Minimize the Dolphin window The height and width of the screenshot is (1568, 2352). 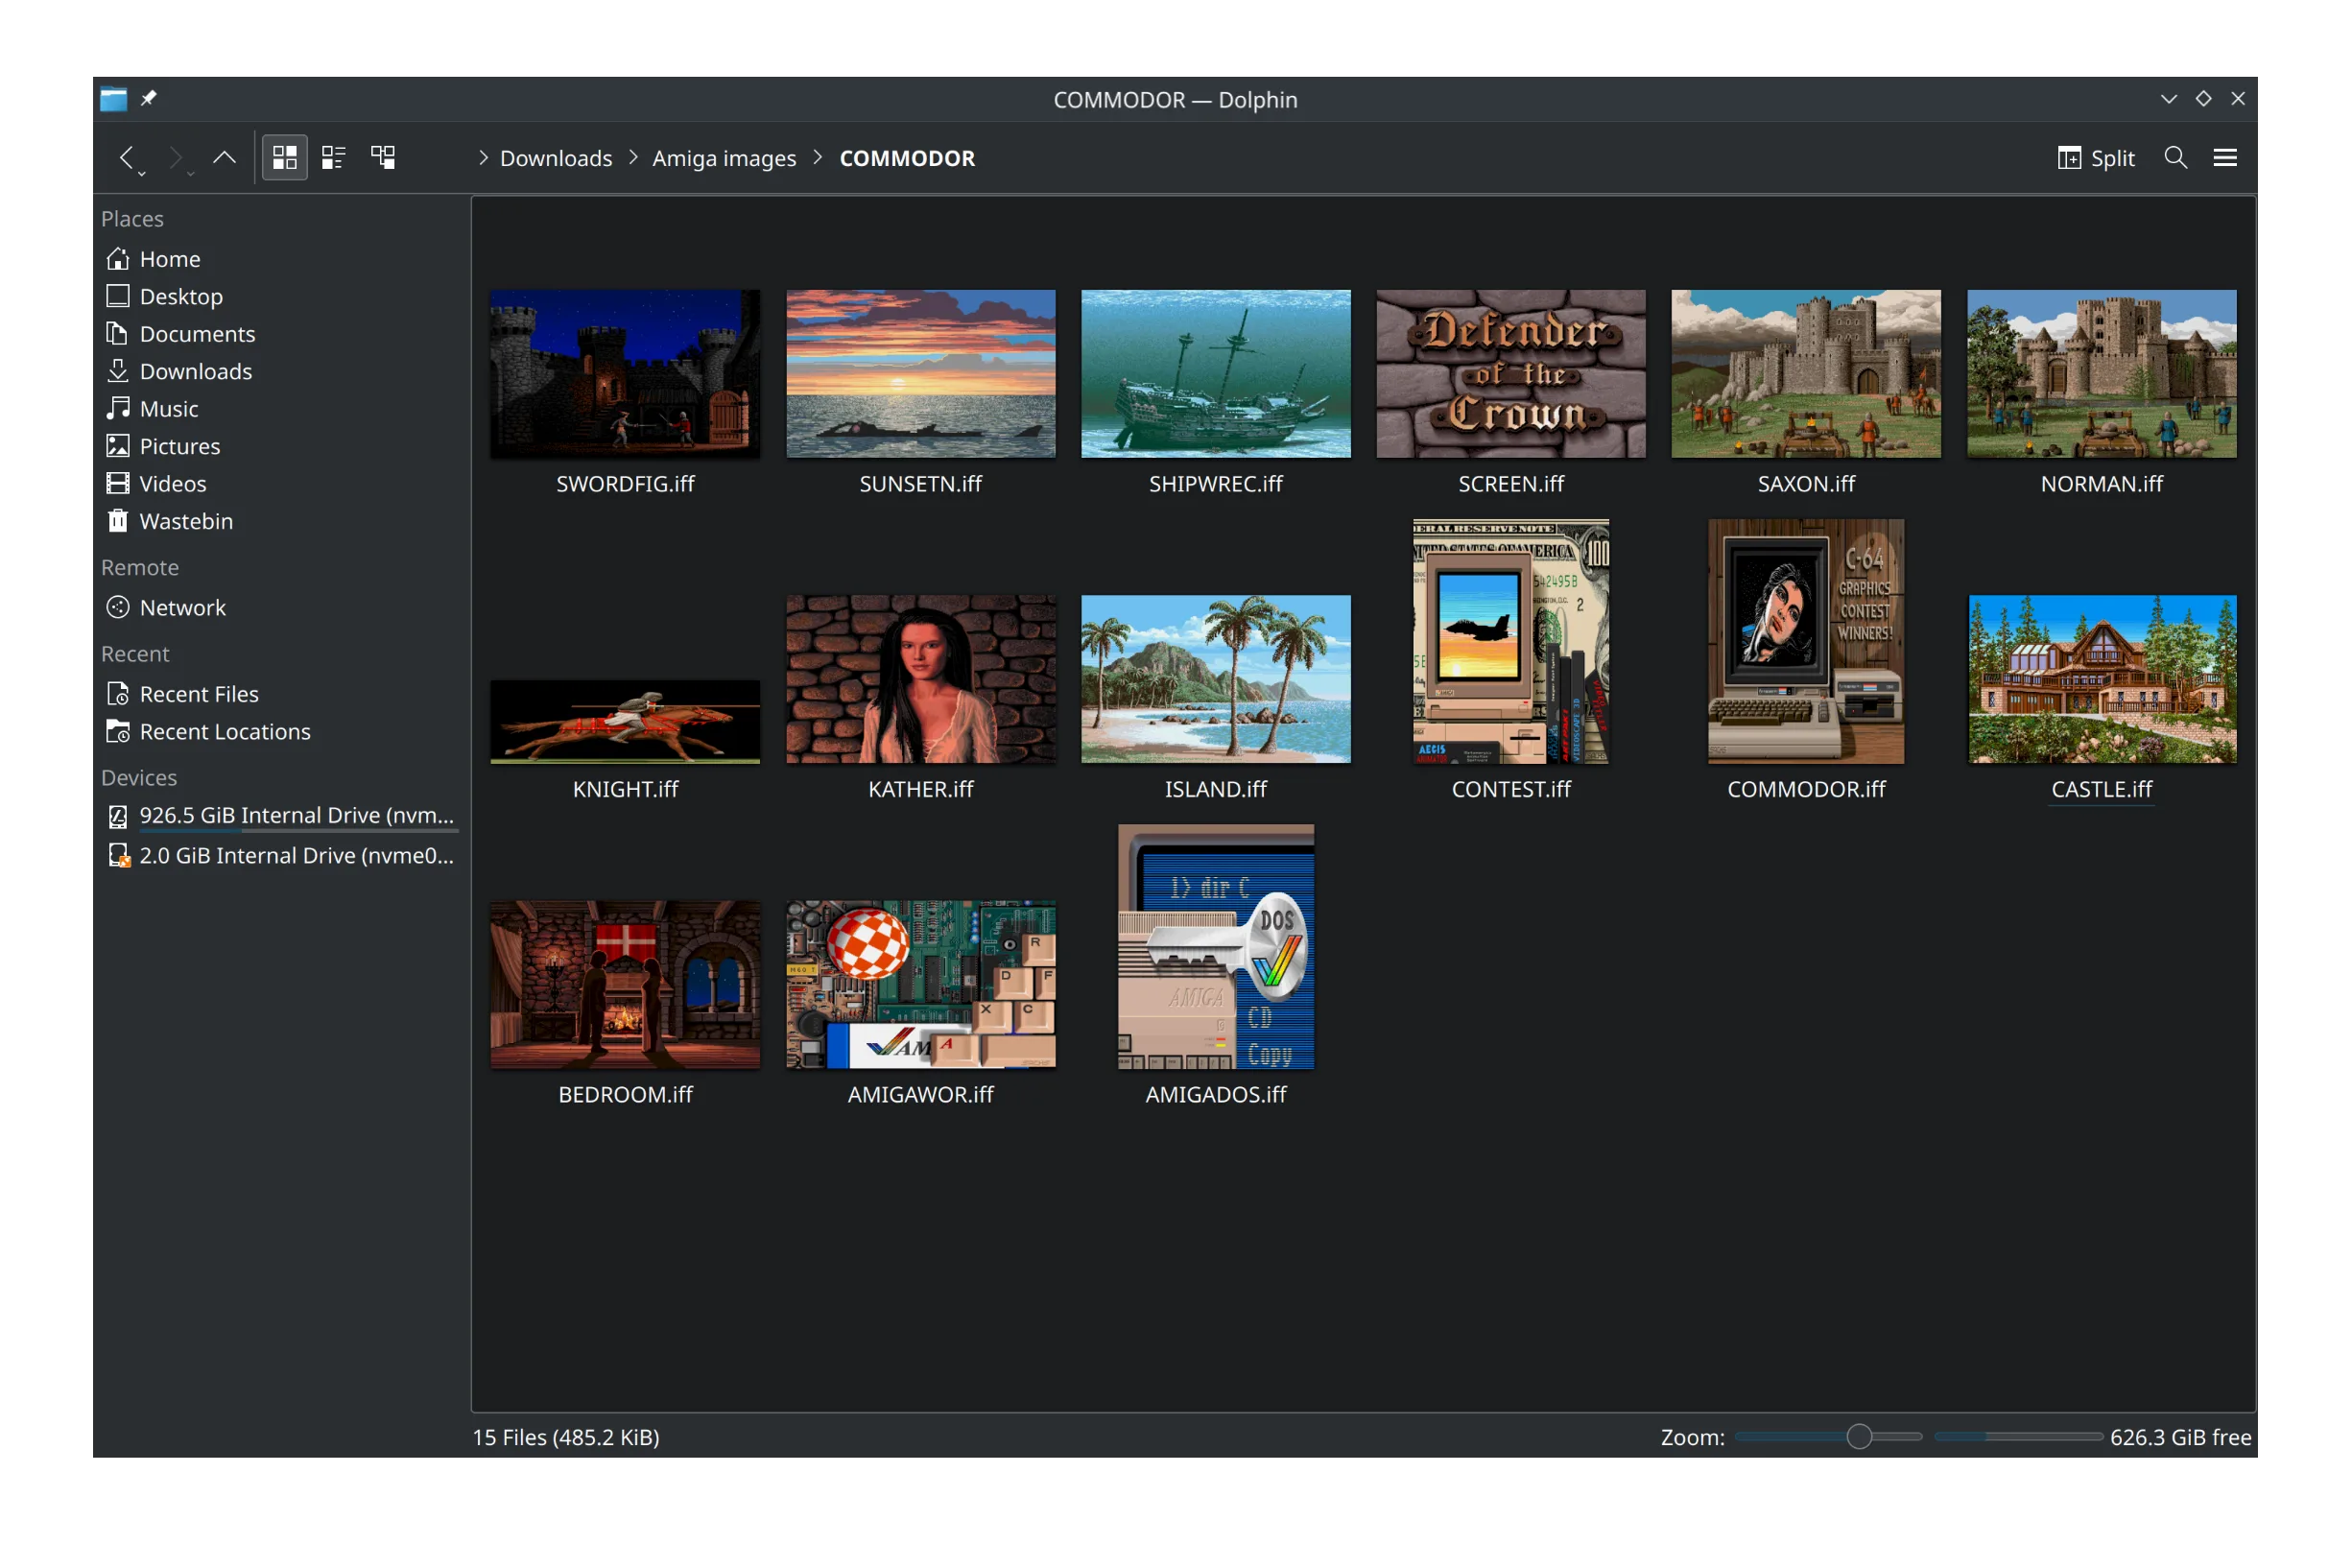coord(2168,98)
